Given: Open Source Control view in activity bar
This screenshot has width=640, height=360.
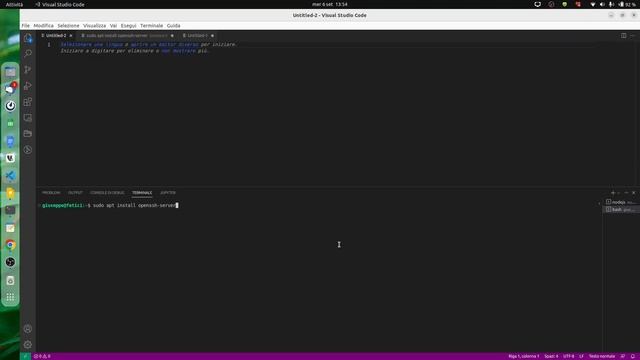Looking at the screenshot, I should coord(28,70).
